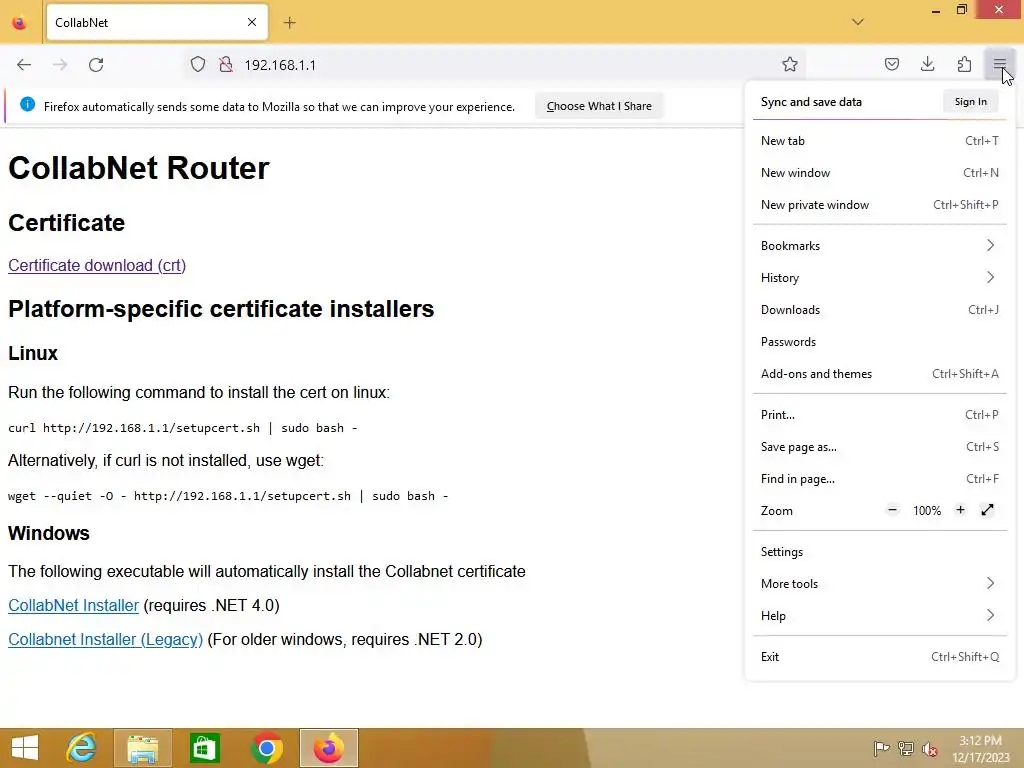Close the hamburger application menu button
This screenshot has height=768, width=1024.
1000,64
